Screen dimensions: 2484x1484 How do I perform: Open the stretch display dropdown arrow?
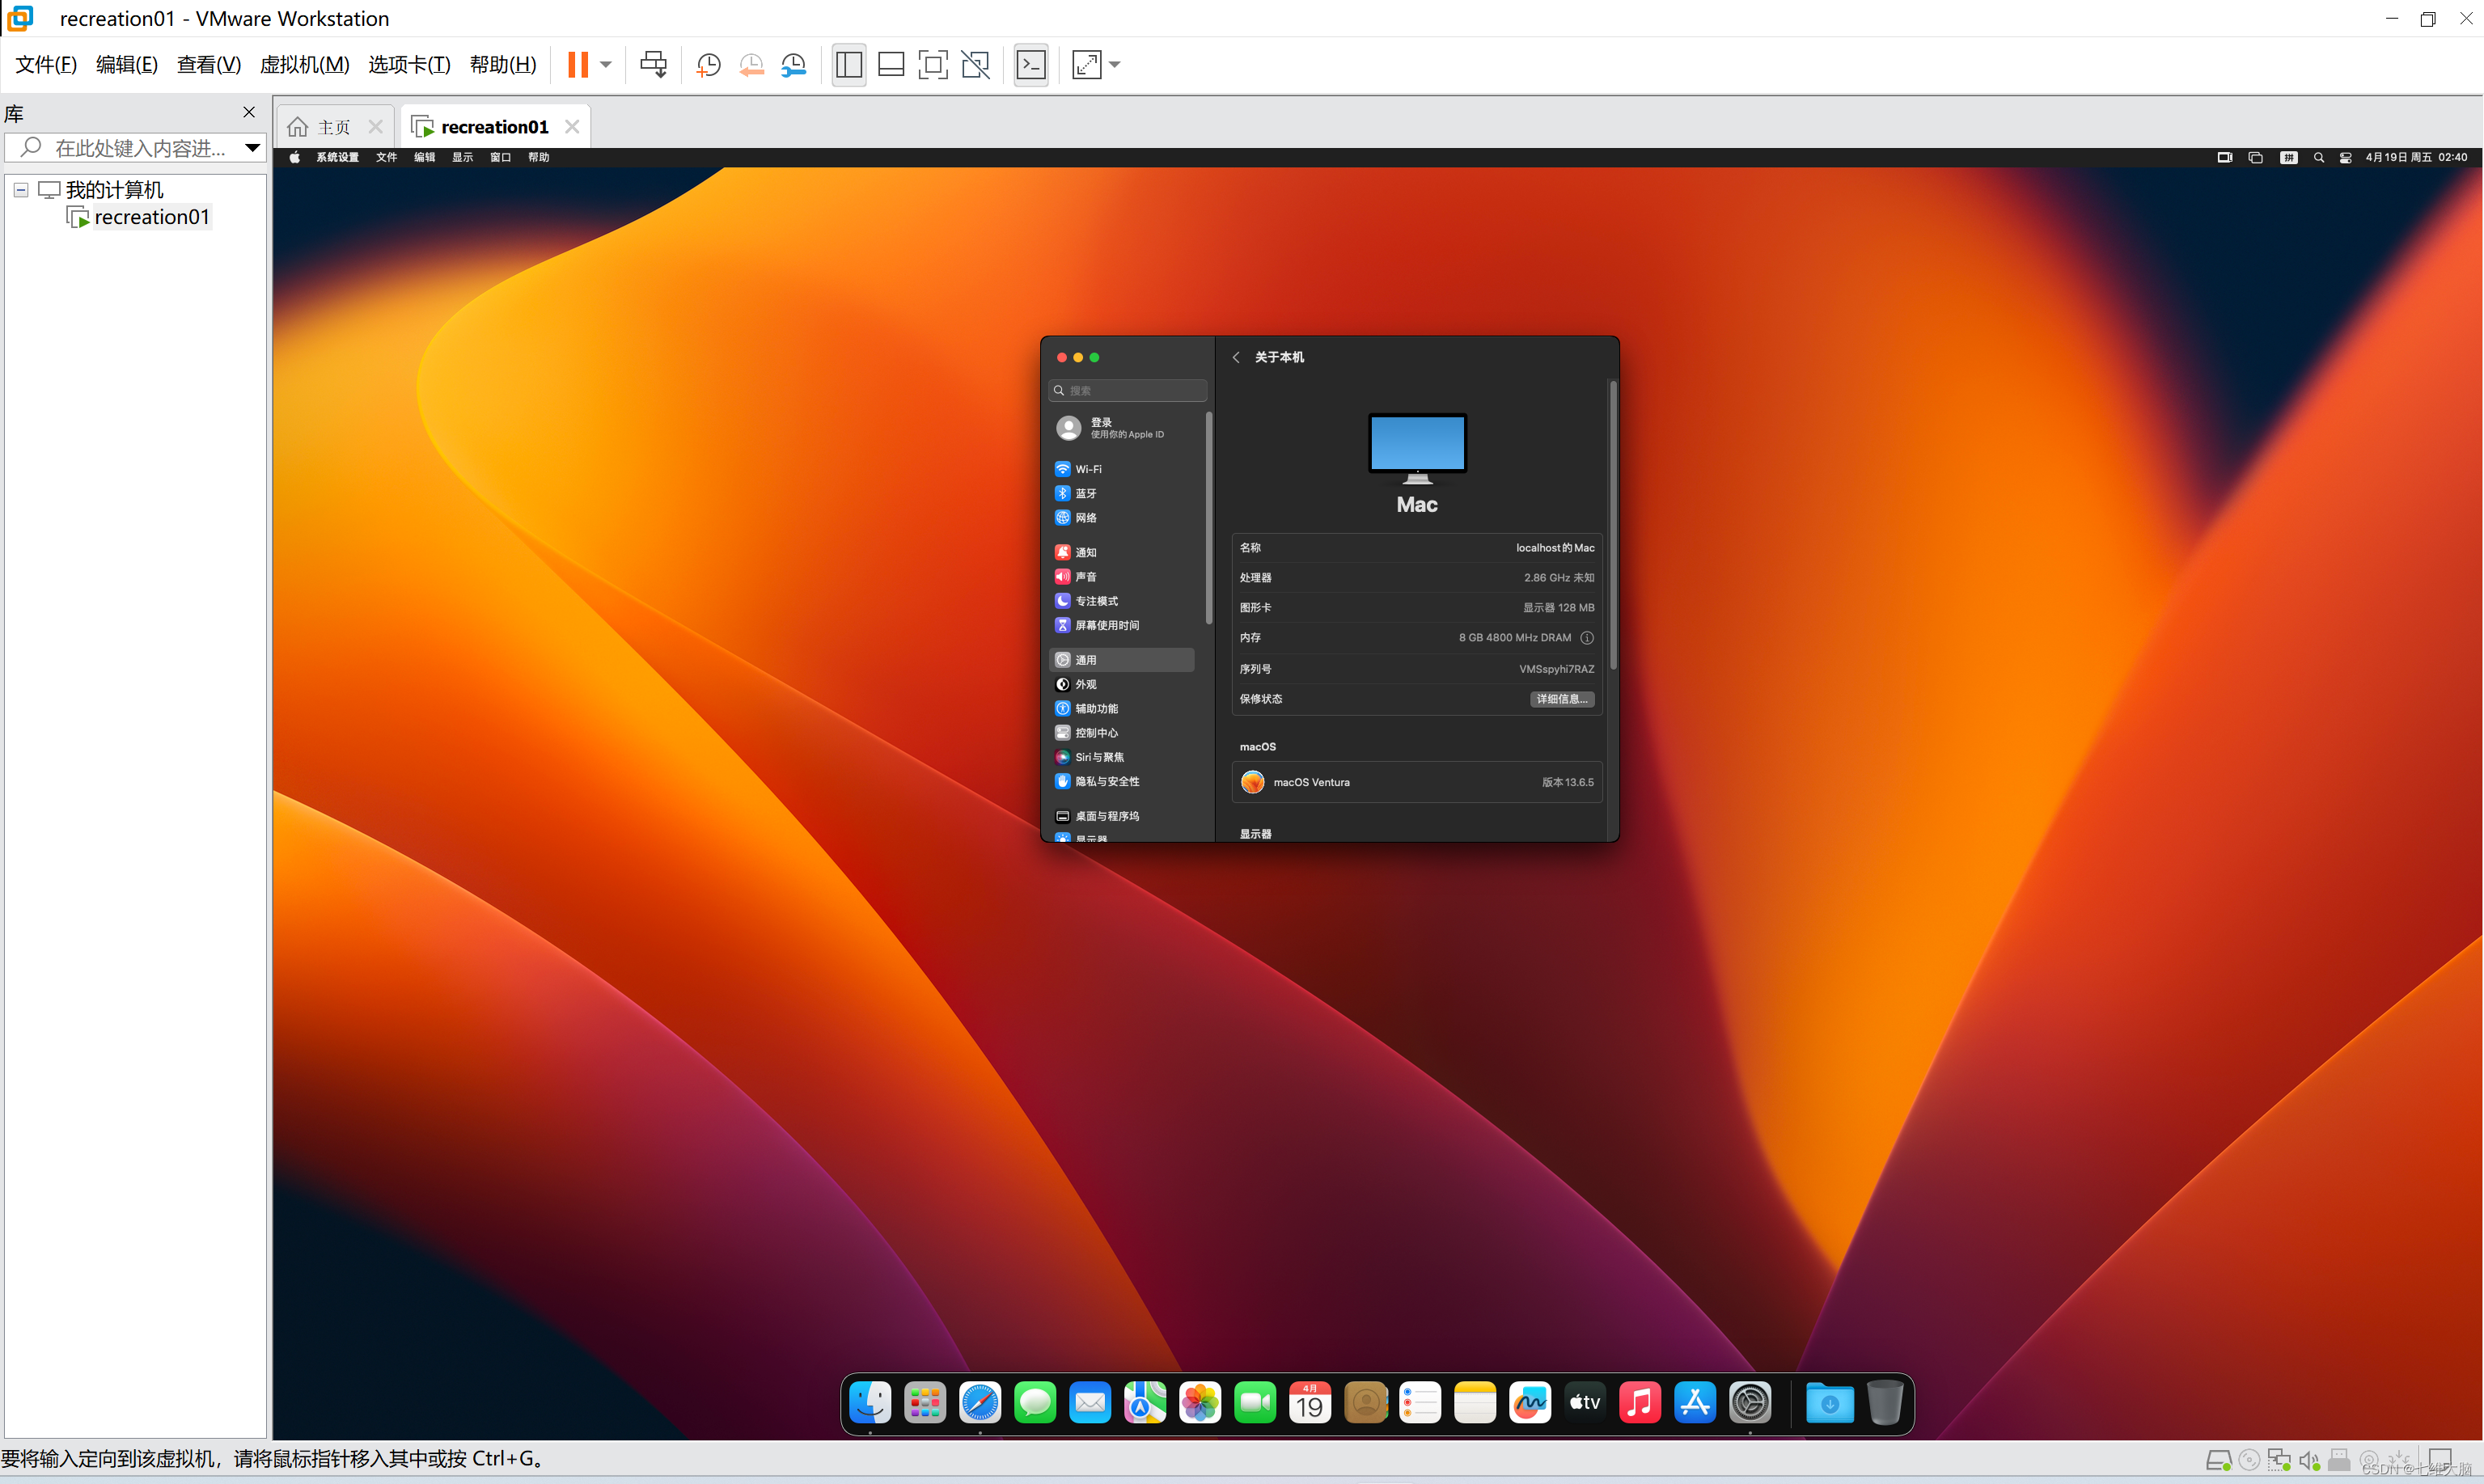1115,65
